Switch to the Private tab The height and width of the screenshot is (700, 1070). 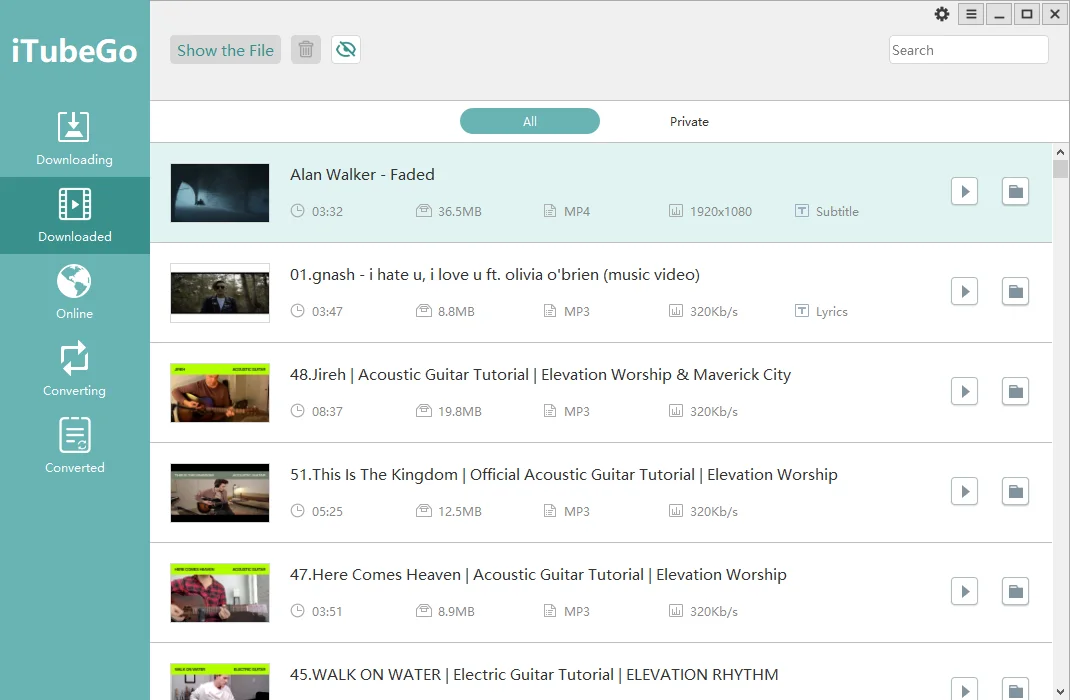pyautogui.click(x=689, y=122)
